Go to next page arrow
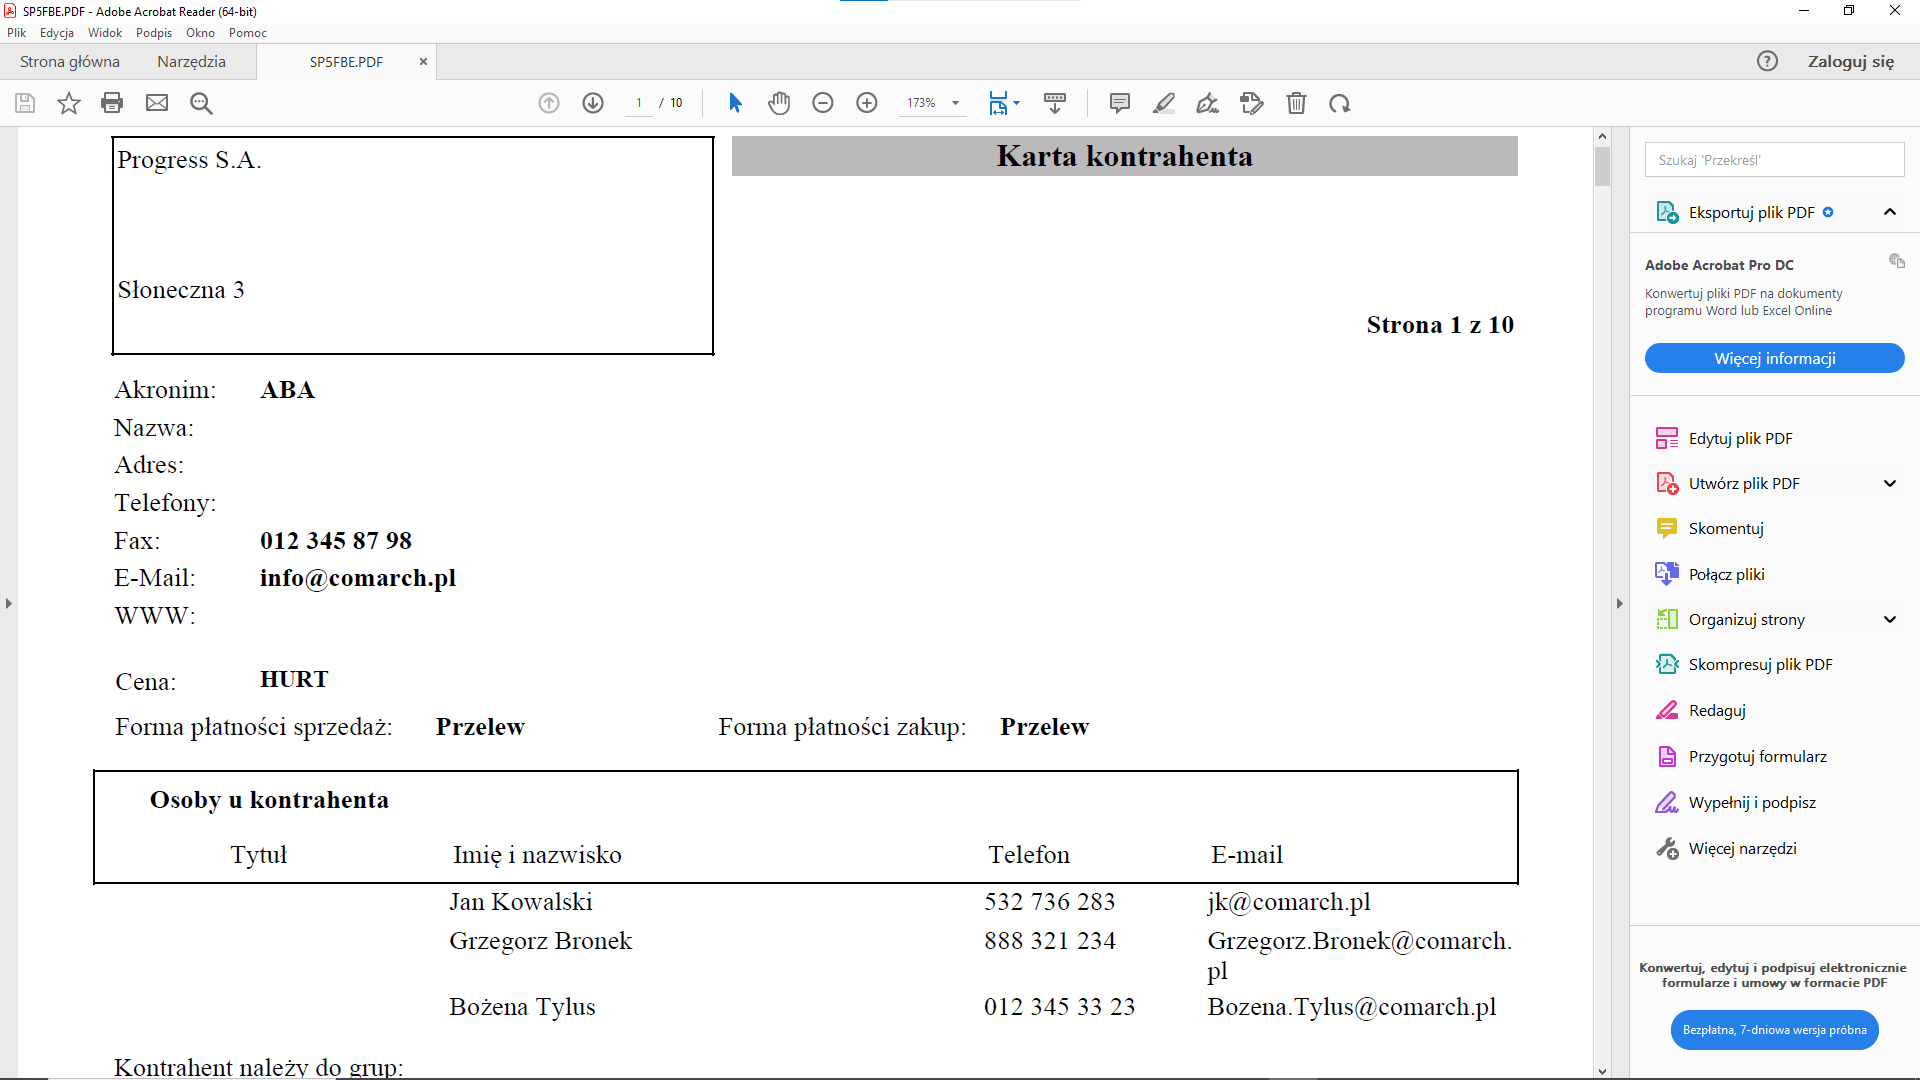The width and height of the screenshot is (1920, 1080). pos(593,103)
